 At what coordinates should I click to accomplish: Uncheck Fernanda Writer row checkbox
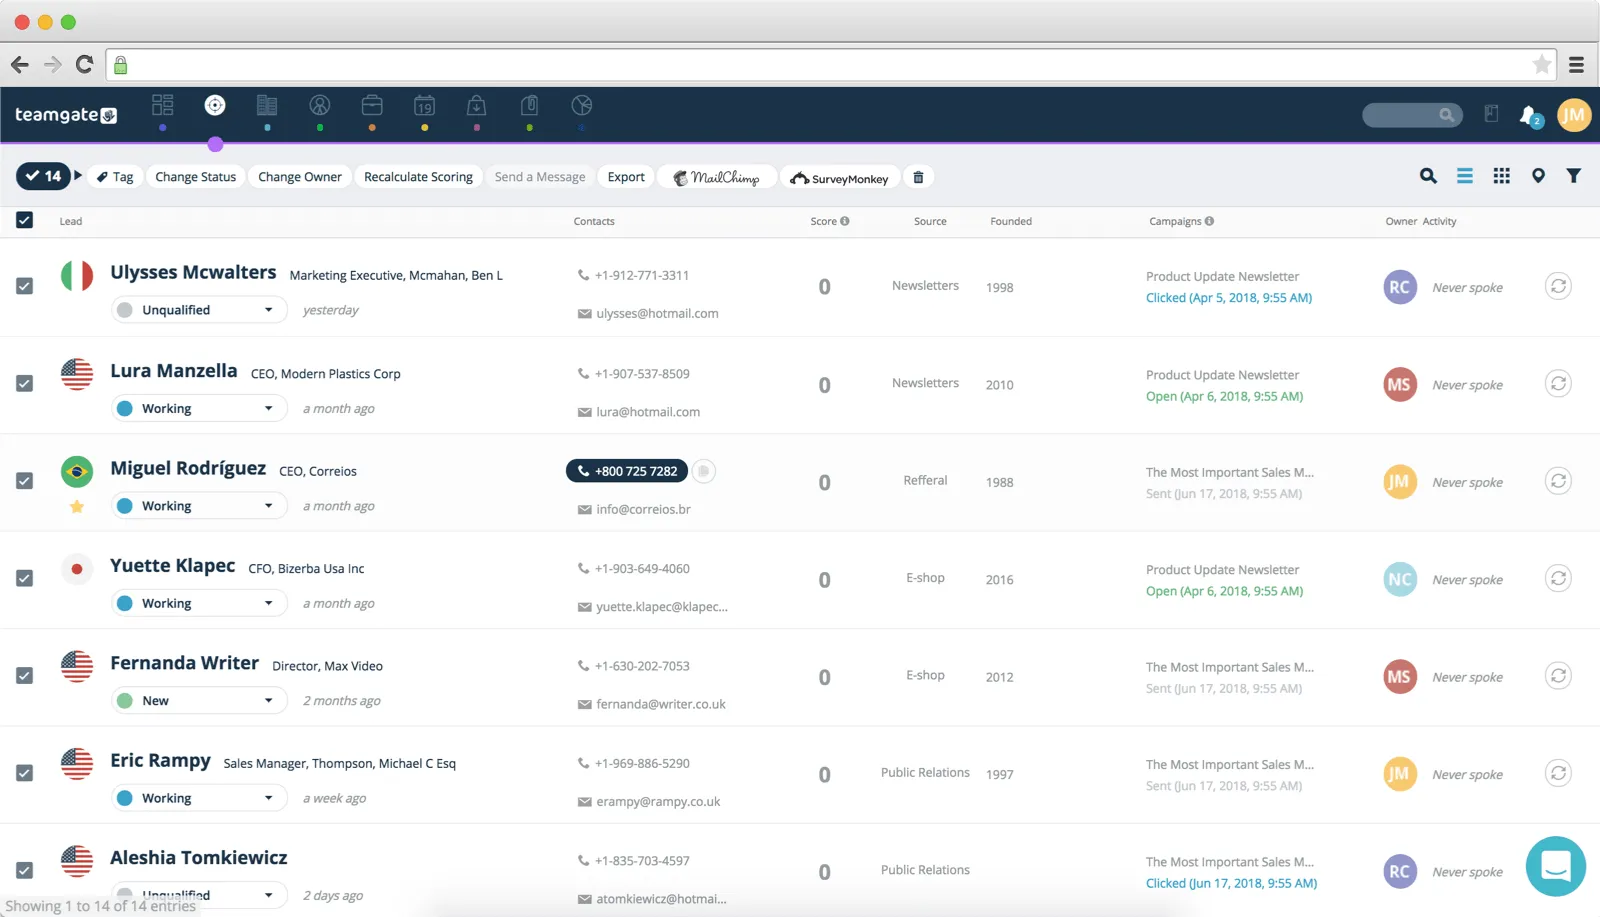[25, 676]
